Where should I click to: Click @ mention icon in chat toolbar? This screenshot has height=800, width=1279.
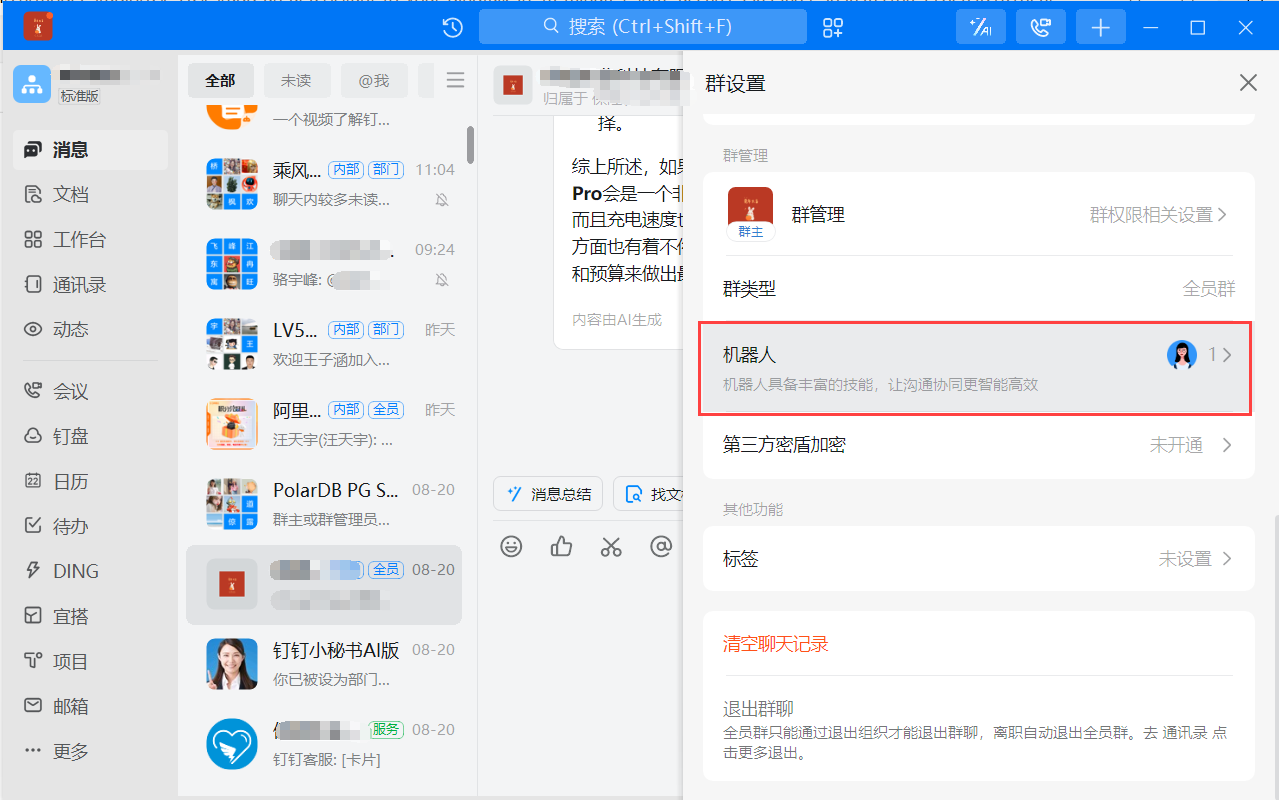(x=661, y=546)
